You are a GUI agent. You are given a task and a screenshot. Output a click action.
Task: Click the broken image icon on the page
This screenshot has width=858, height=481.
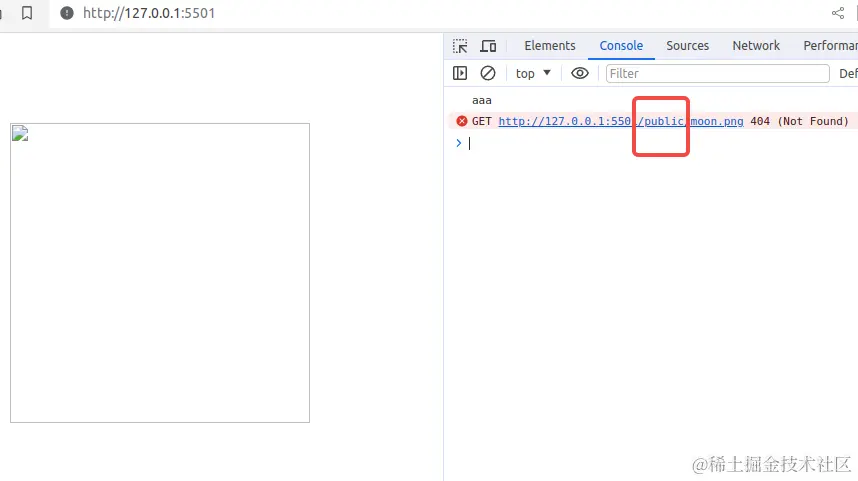[20, 134]
